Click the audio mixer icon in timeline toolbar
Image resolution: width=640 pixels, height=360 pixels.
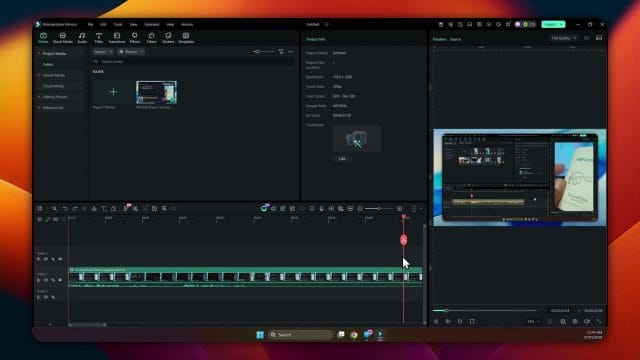click(x=331, y=209)
